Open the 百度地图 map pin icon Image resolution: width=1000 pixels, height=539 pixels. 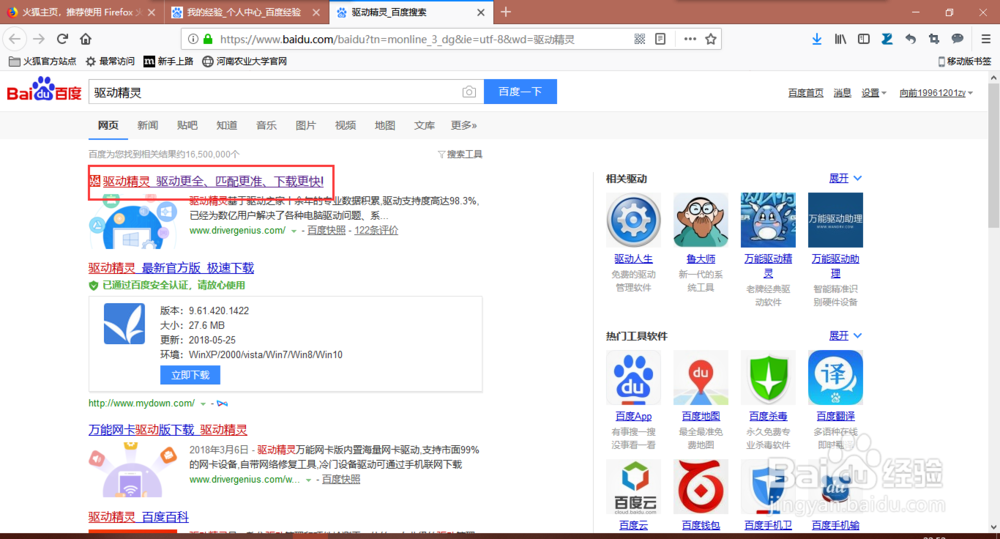click(x=700, y=378)
